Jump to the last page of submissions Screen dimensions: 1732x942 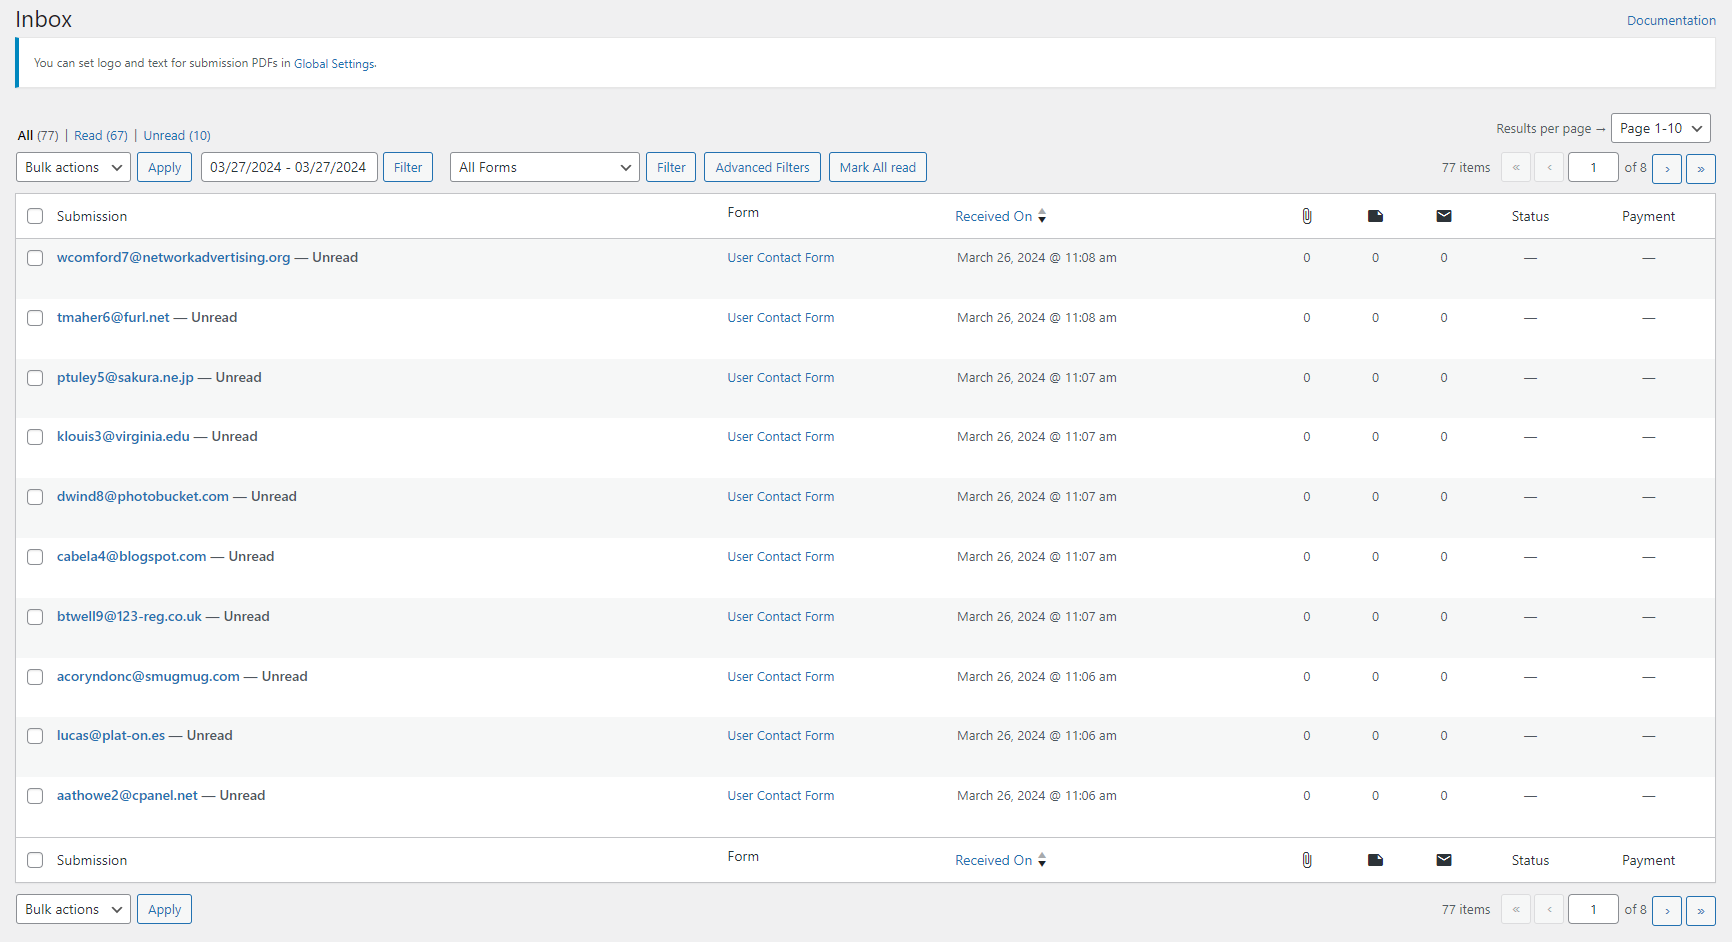coord(1700,168)
